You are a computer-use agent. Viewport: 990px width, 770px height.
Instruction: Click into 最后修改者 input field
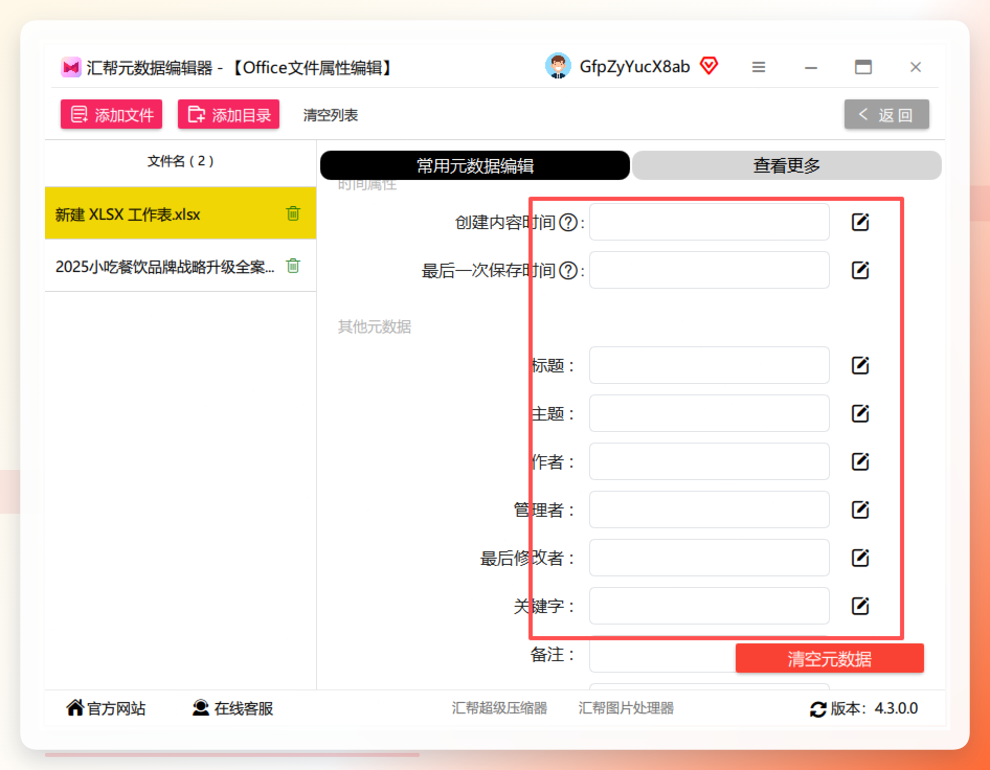point(709,557)
